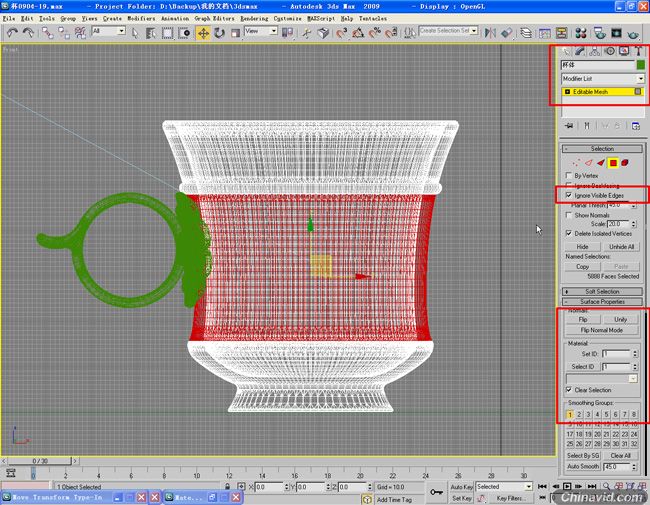Click the Quick Render teapot icon
Image resolution: width=650 pixels, height=505 pixels.
tap(633, 33)
